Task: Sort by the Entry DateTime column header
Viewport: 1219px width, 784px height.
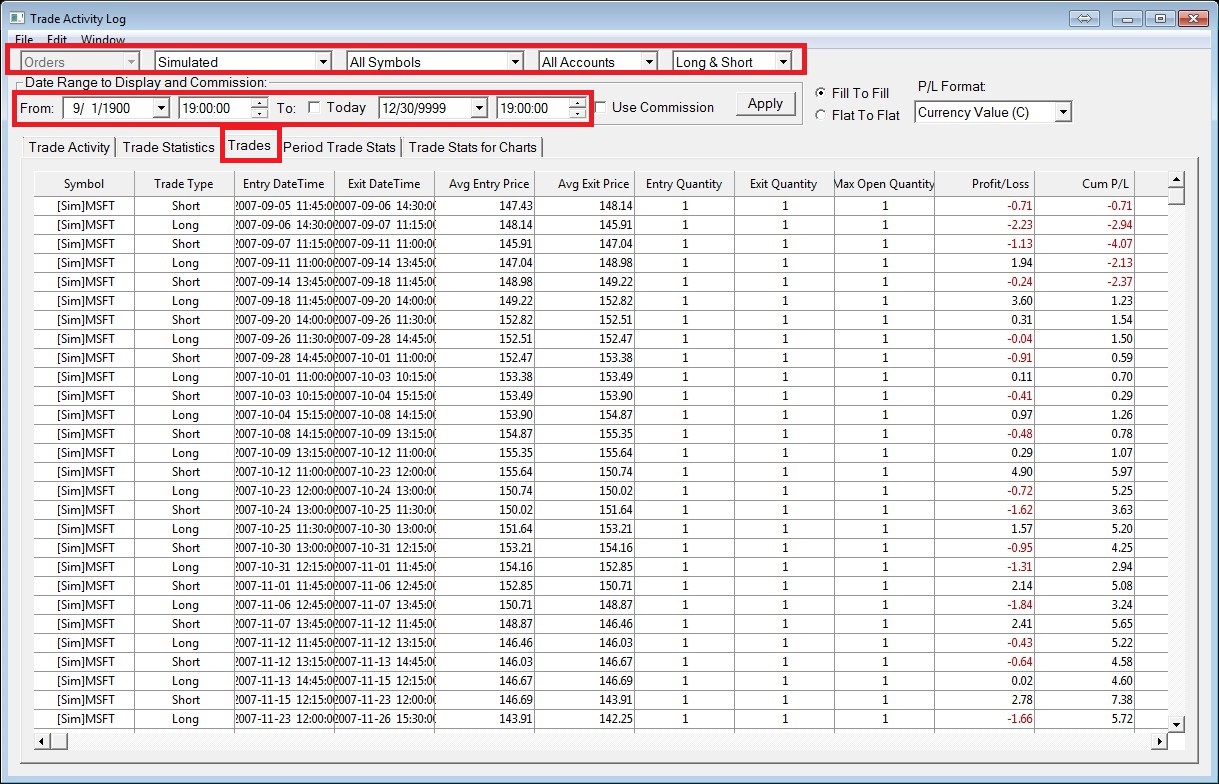Action: coord(284,184)
